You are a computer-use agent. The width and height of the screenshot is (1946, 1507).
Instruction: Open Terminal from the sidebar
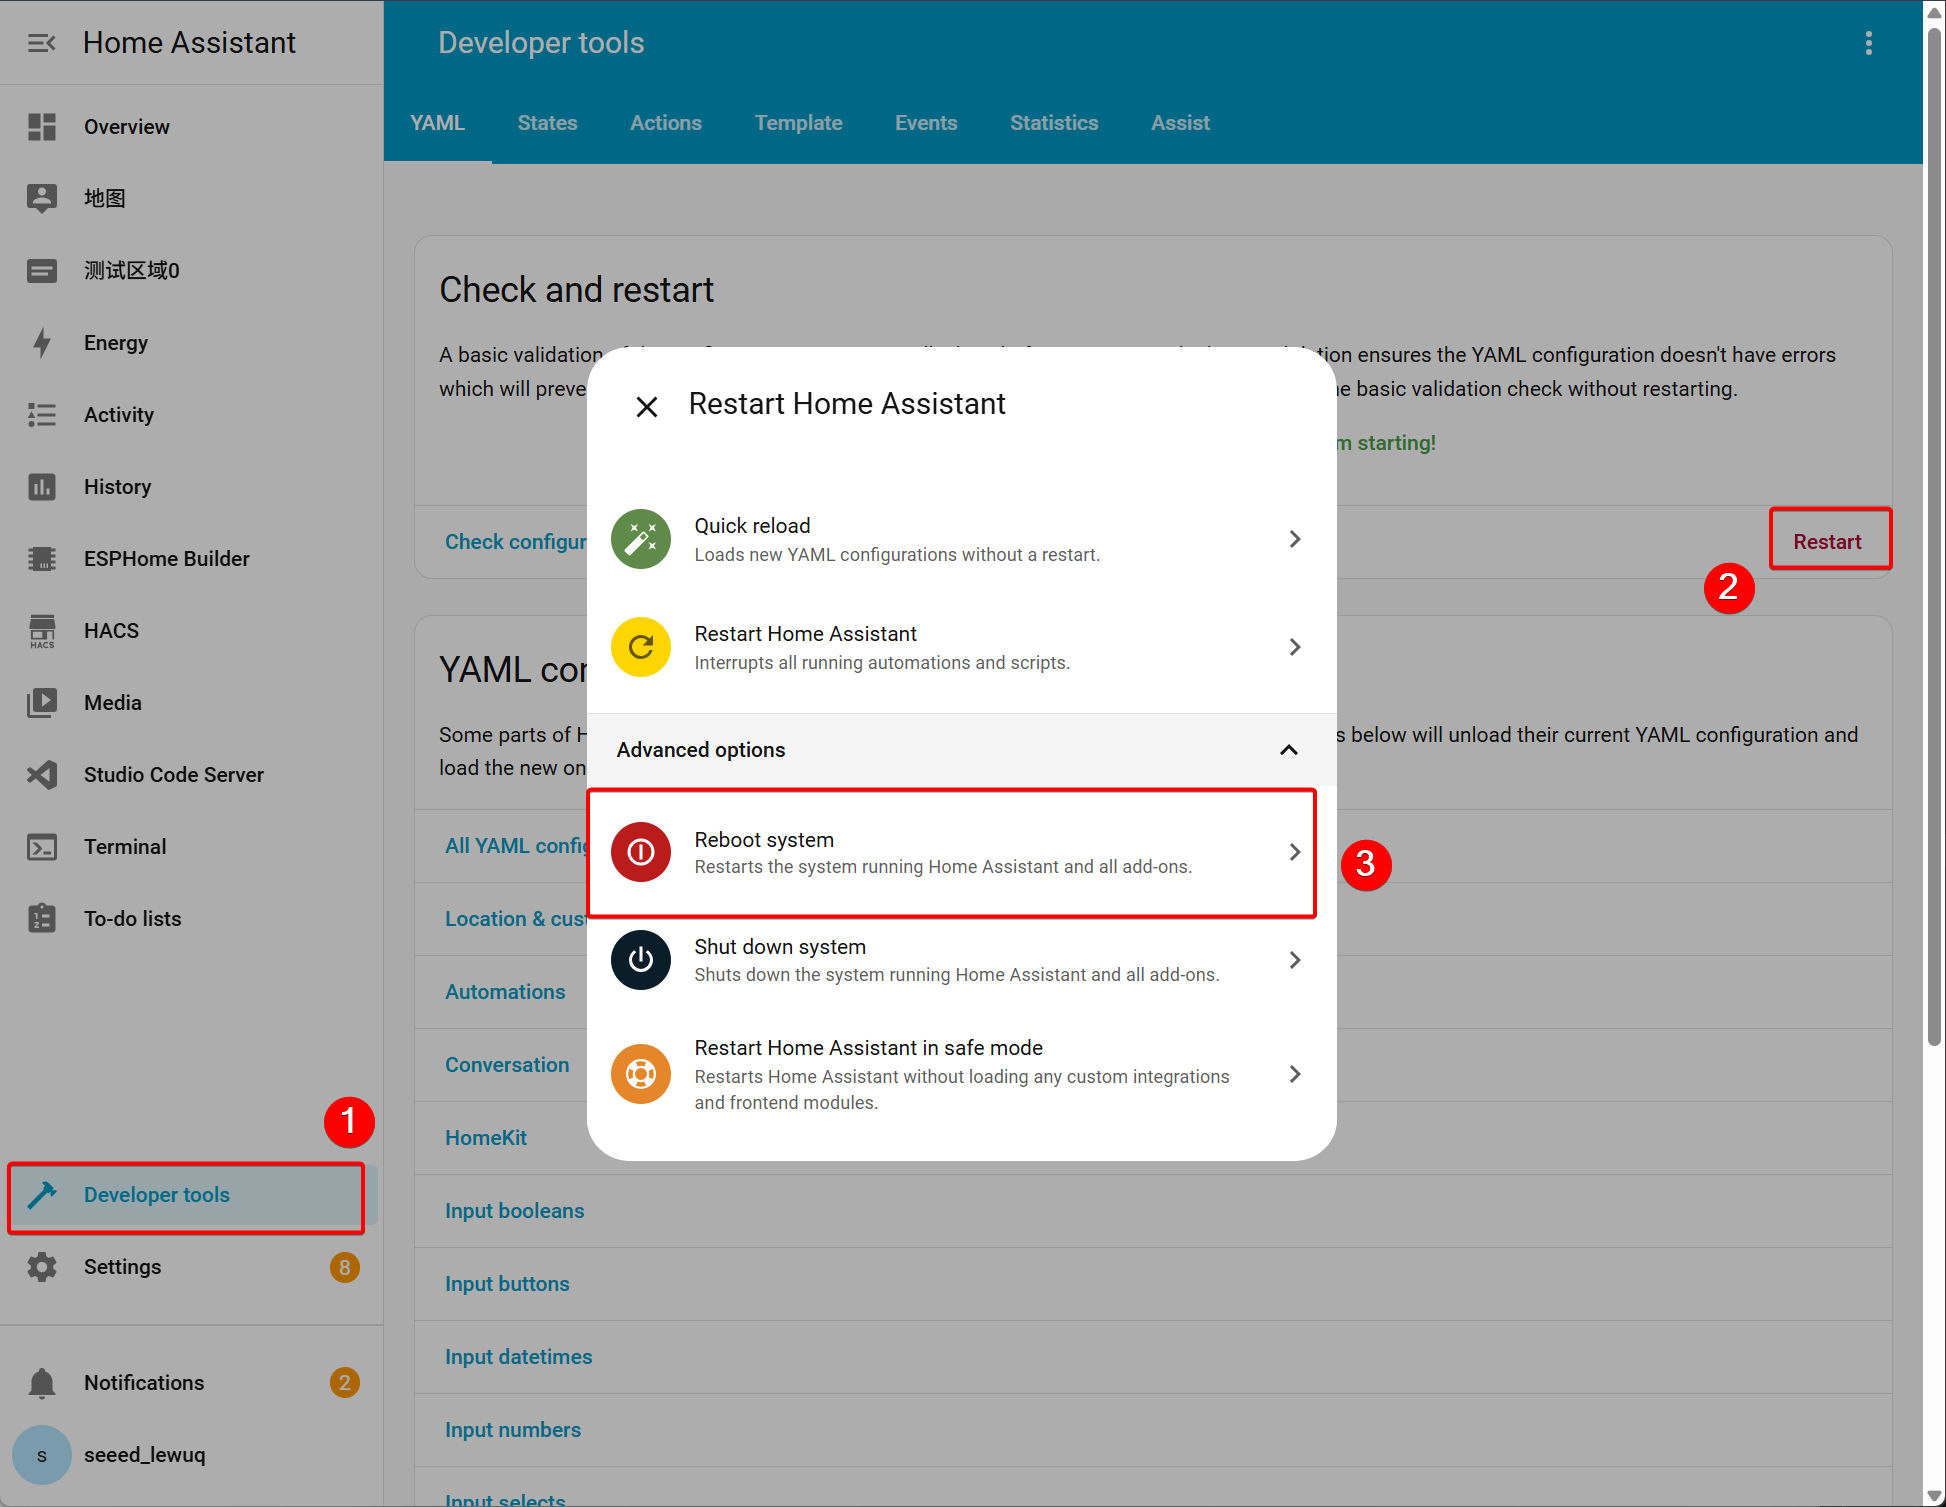pos(124,847)
